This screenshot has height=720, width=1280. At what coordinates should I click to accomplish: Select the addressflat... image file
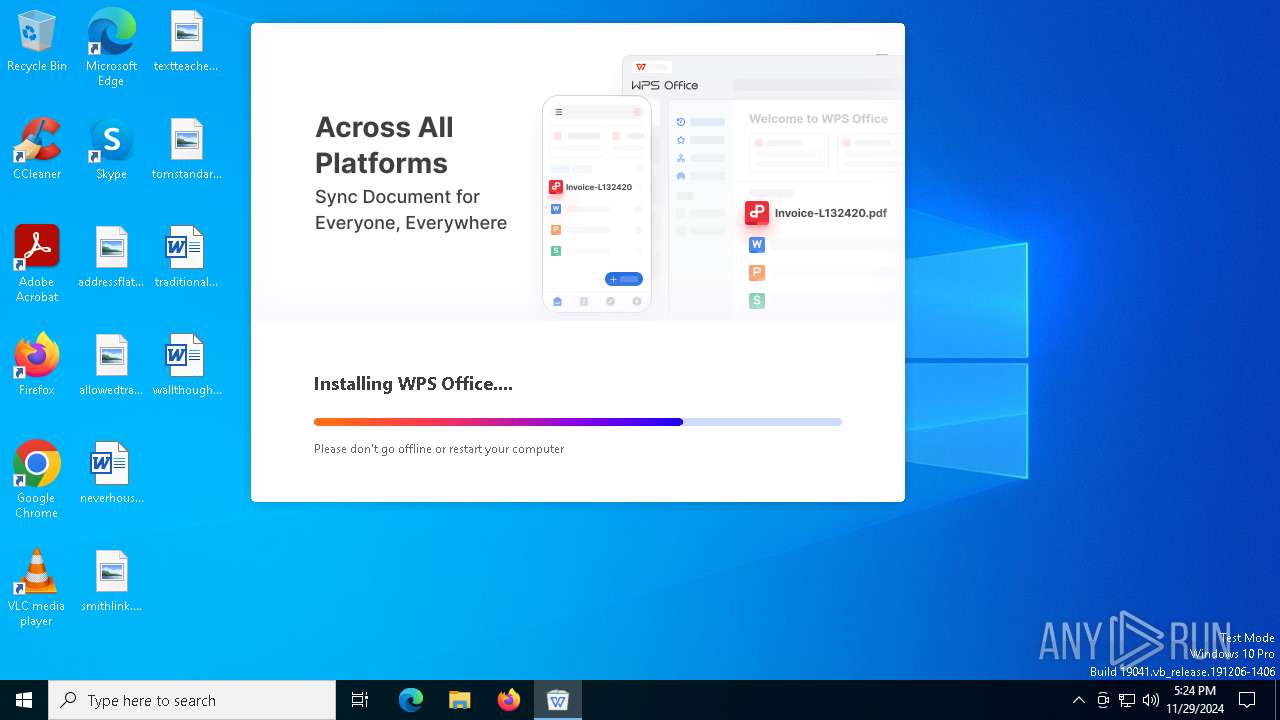click(x=111, y=257)
